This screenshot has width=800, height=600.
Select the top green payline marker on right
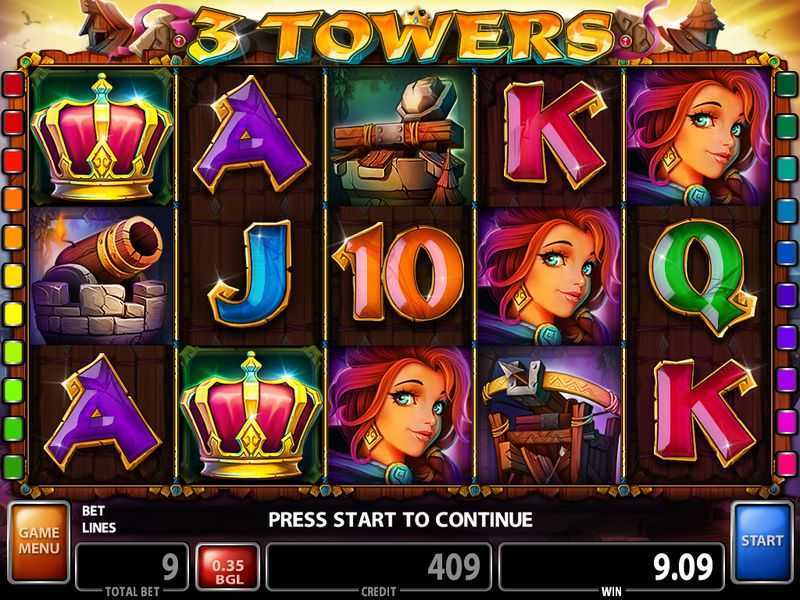[786, 84]
